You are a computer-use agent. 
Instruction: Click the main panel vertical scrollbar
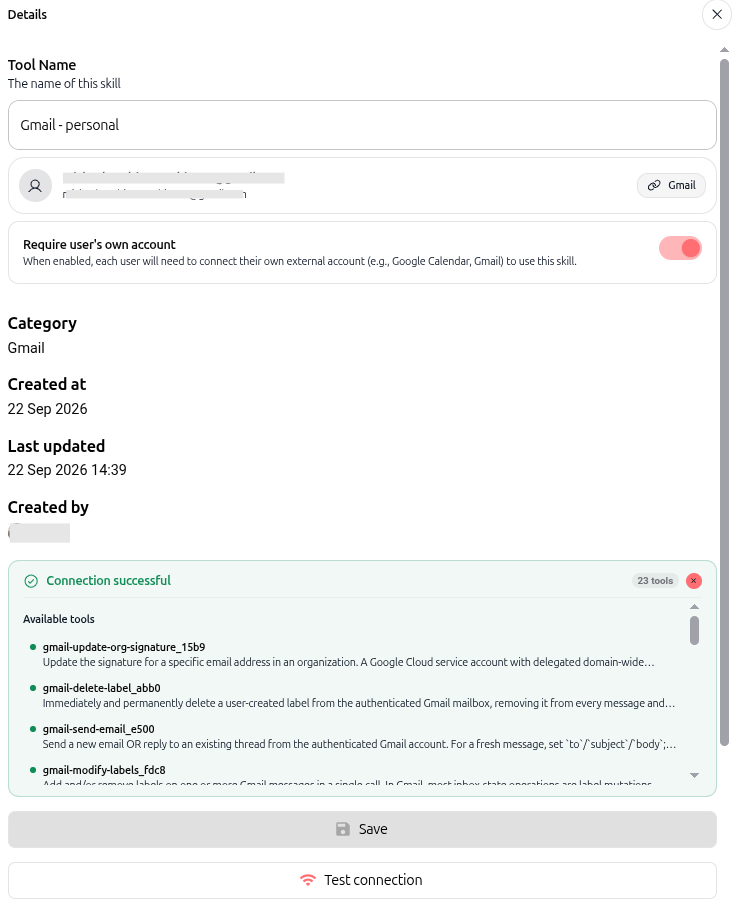724,402
